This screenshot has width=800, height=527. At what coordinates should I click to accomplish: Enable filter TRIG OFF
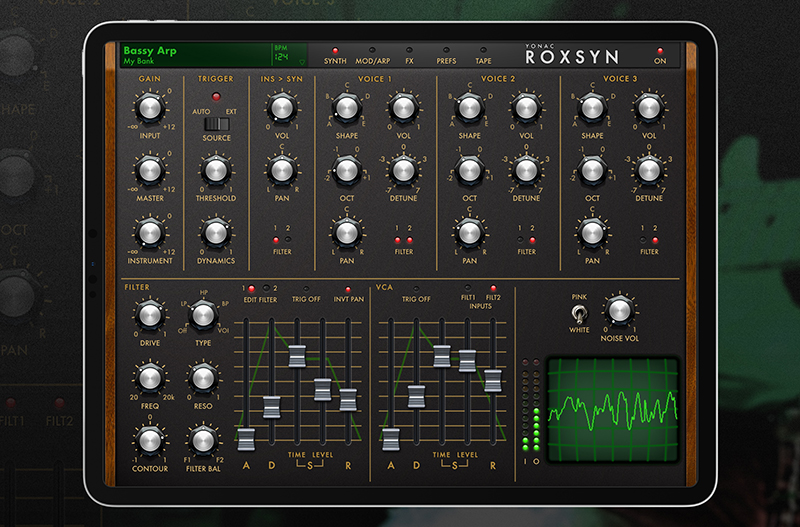306,289
